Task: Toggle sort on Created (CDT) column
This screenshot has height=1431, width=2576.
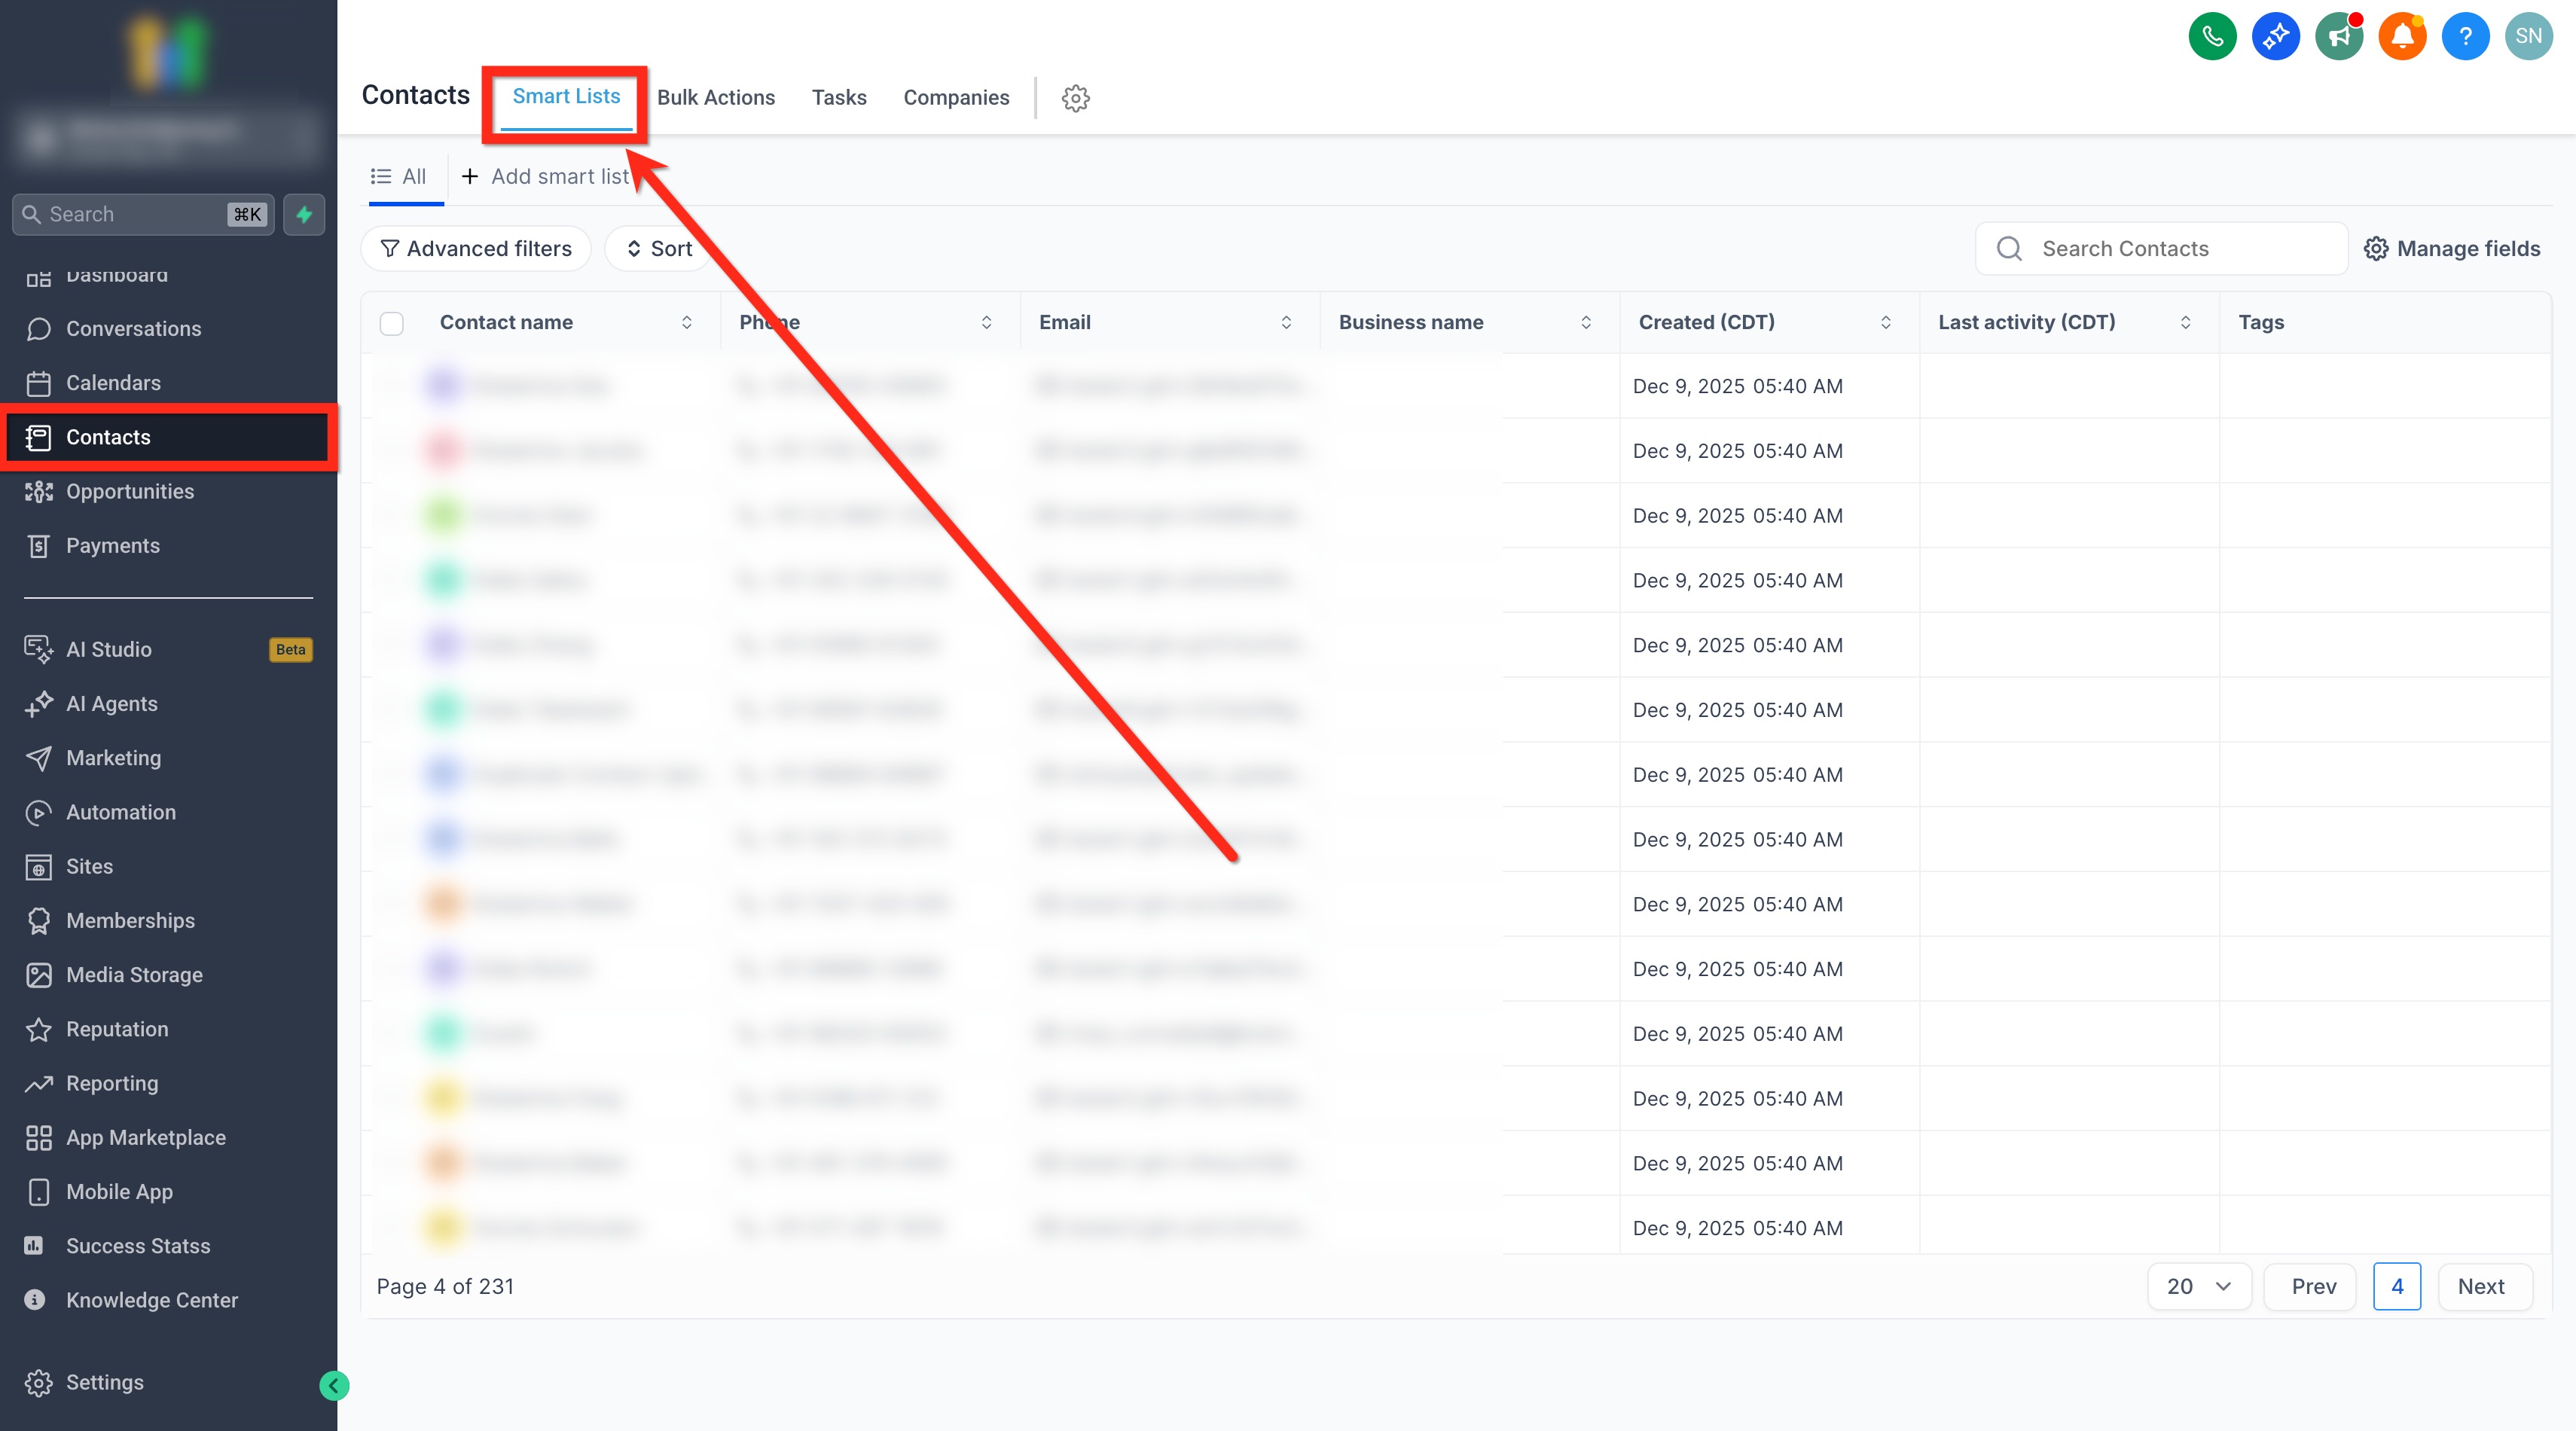Action: coord(1885,322)
